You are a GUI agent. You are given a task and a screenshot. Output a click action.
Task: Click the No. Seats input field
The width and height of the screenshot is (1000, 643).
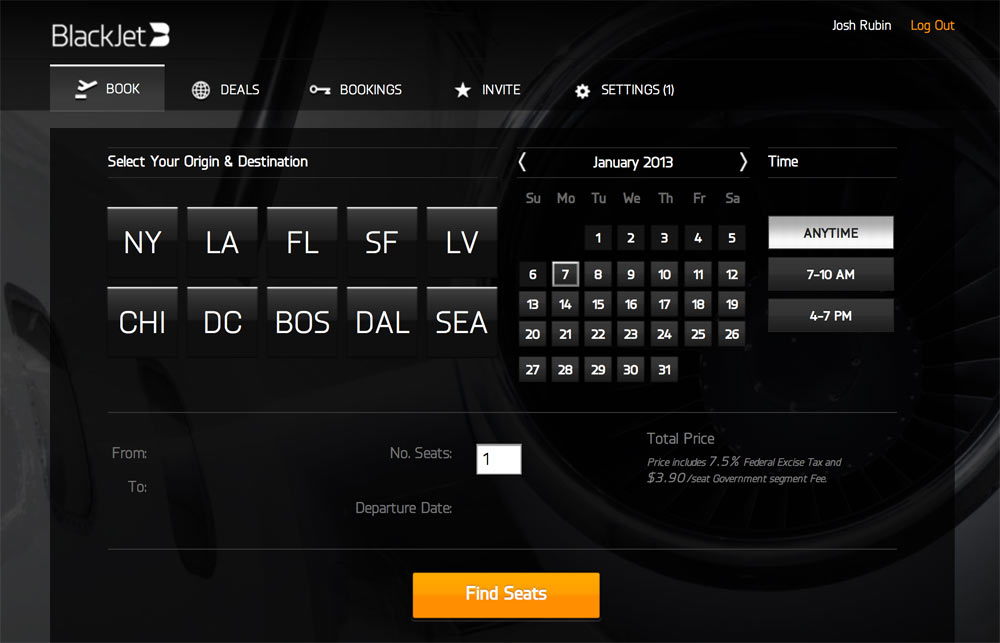pos(498,459)
